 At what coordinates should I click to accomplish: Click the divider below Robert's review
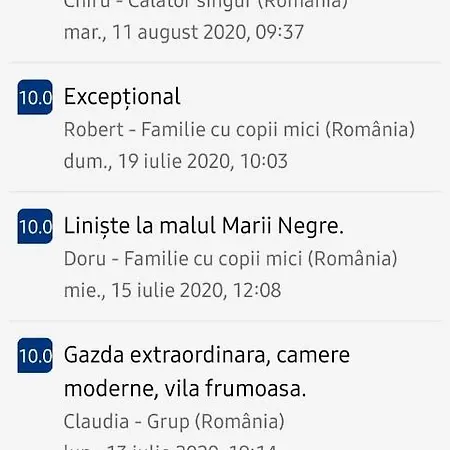225,191
